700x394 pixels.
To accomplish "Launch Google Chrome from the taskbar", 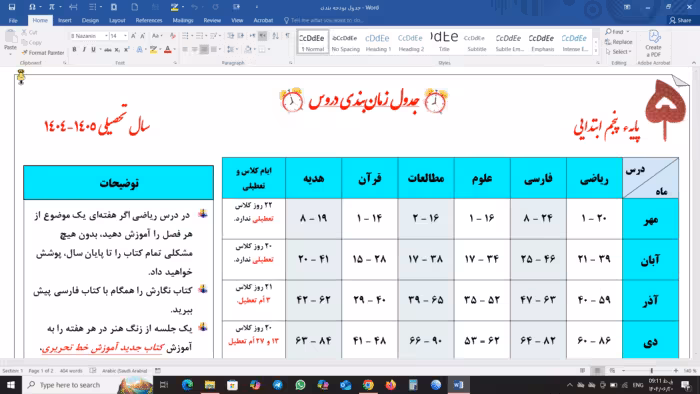I will point(368,385).
